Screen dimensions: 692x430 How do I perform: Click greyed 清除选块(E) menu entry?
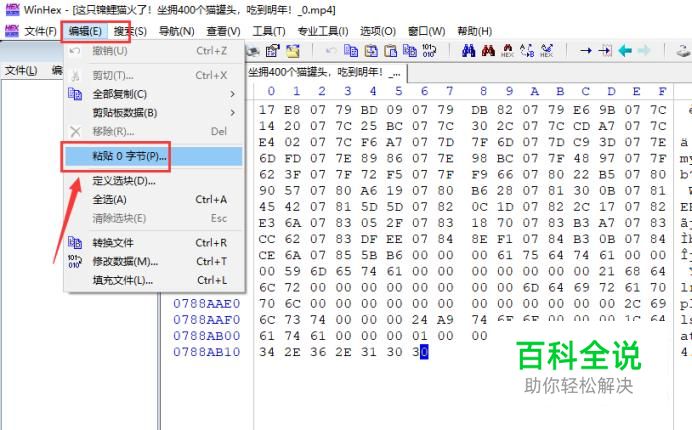[x=154, y=218]
